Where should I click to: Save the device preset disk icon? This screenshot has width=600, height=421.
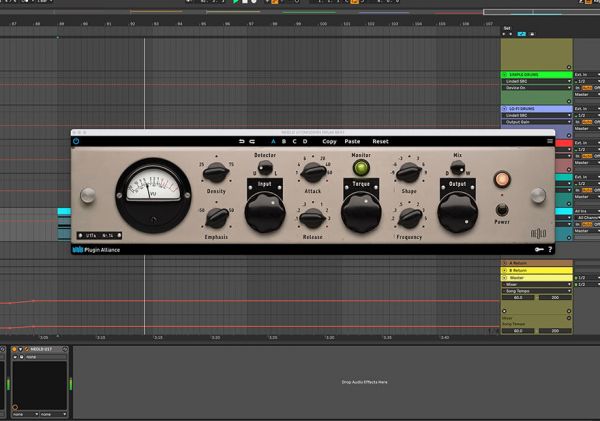pos(22,357)
